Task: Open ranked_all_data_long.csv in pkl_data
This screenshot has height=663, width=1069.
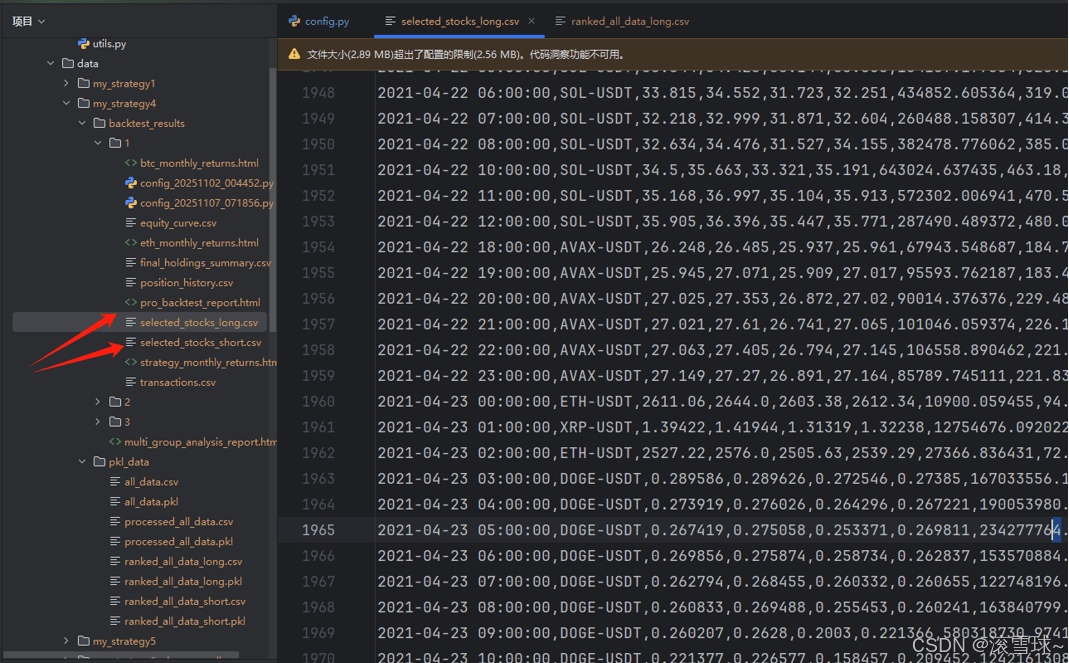Action: pyautogui.click(x=183, y=561)
